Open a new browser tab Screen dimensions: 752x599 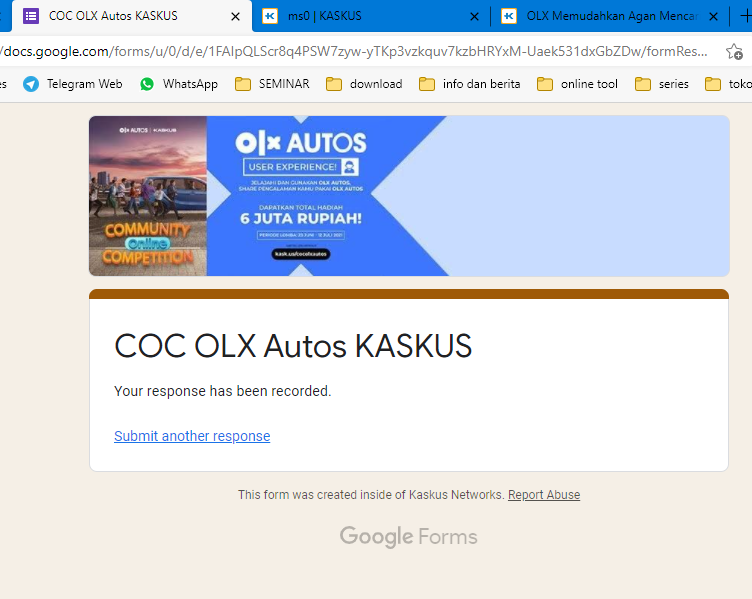click(746, 16)
